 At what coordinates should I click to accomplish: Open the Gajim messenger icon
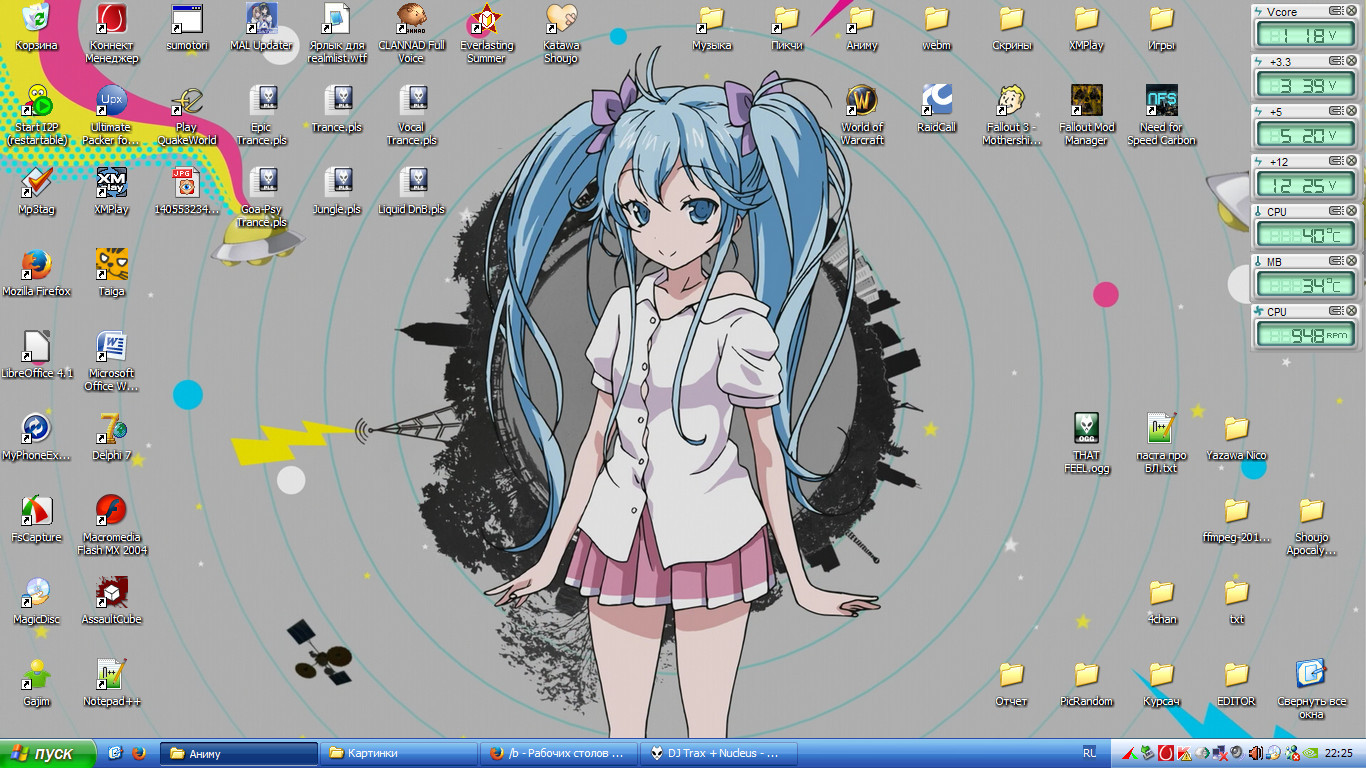36,683
